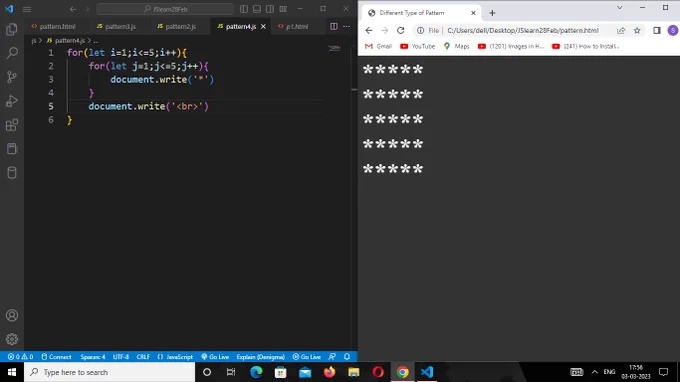Open Run and Debug view
The width and height of the screenshot is (680, 382).
12,101
